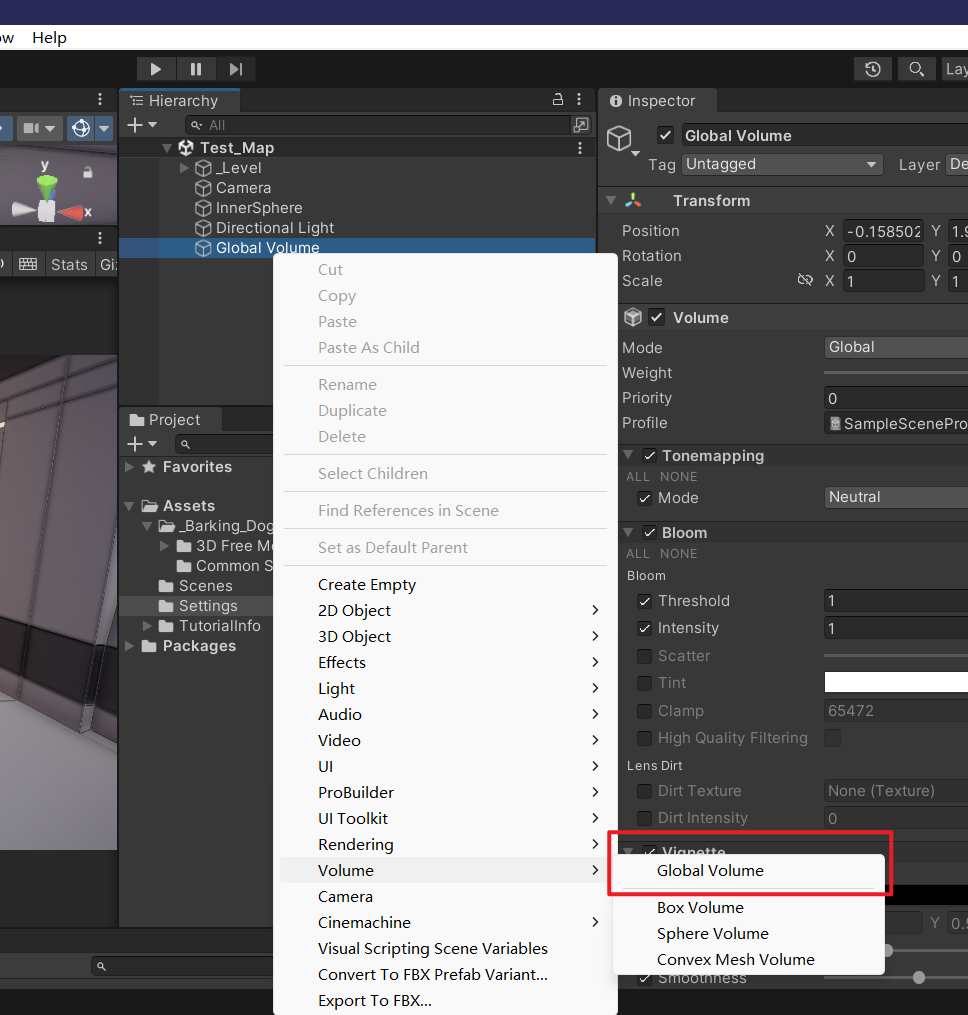Click the Position X input field

click(883, 231)
